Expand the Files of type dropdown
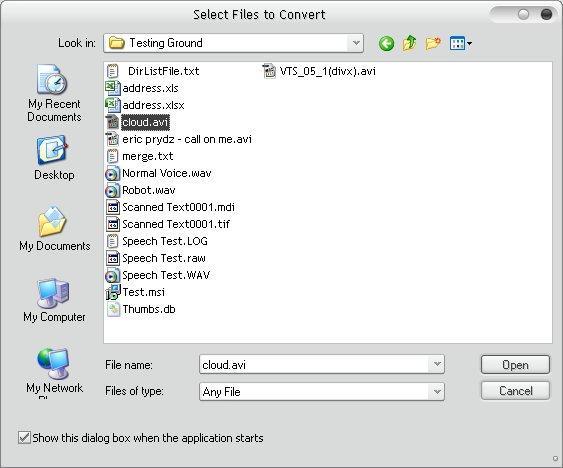563x468 pixels. click(x=437, y=391)
